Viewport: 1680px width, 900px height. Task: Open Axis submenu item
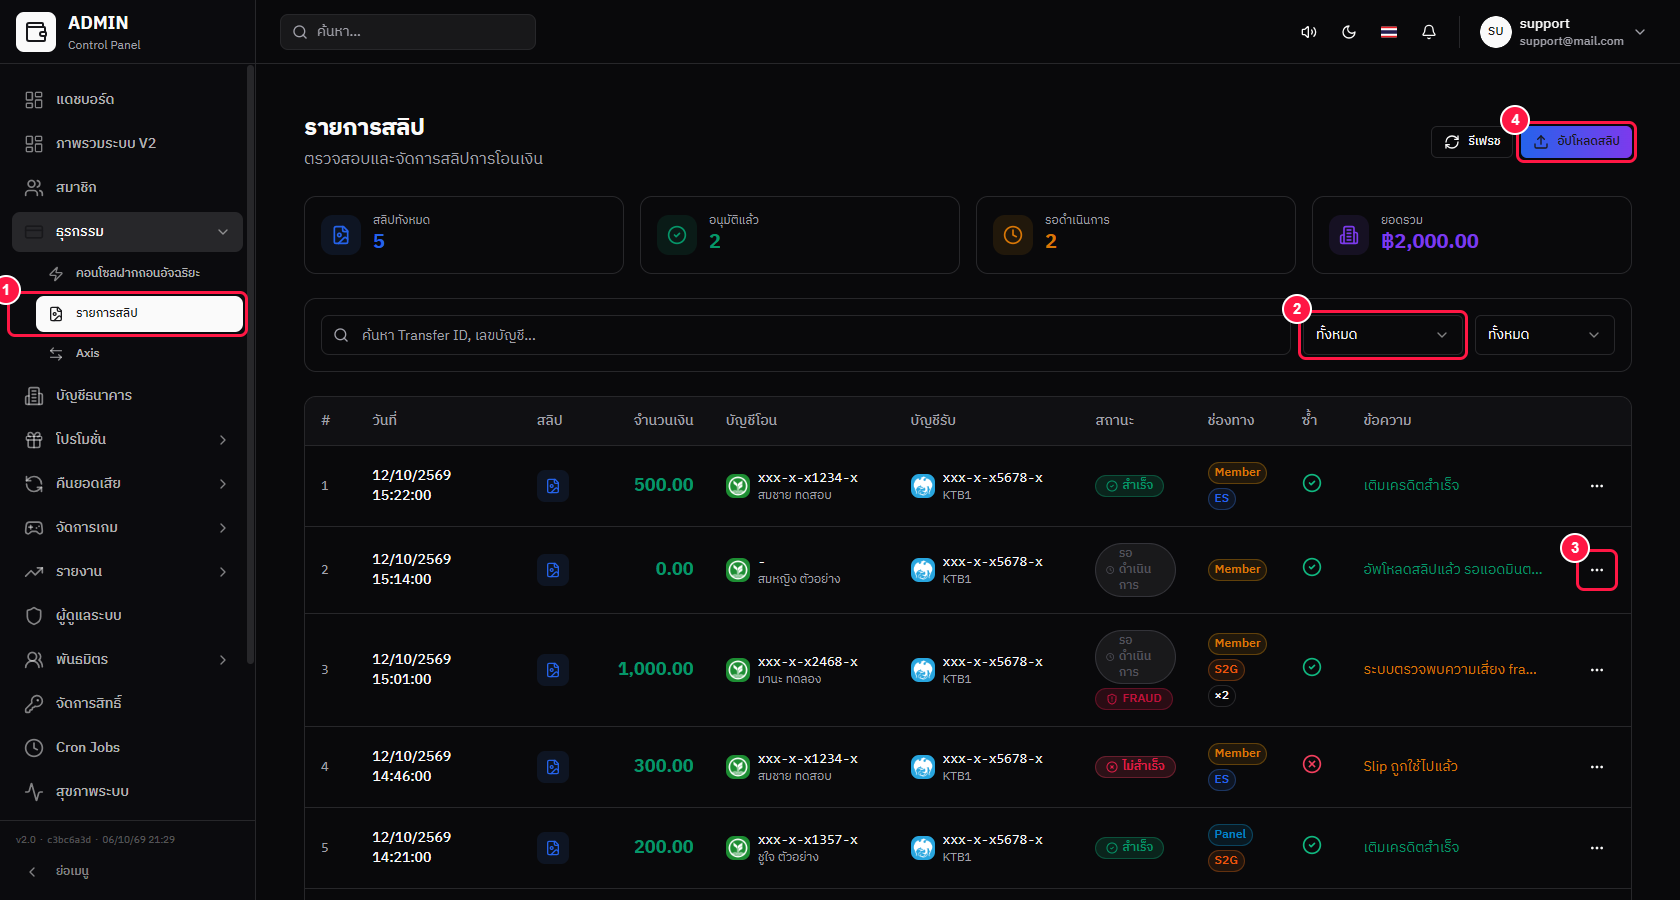point(139,353)
